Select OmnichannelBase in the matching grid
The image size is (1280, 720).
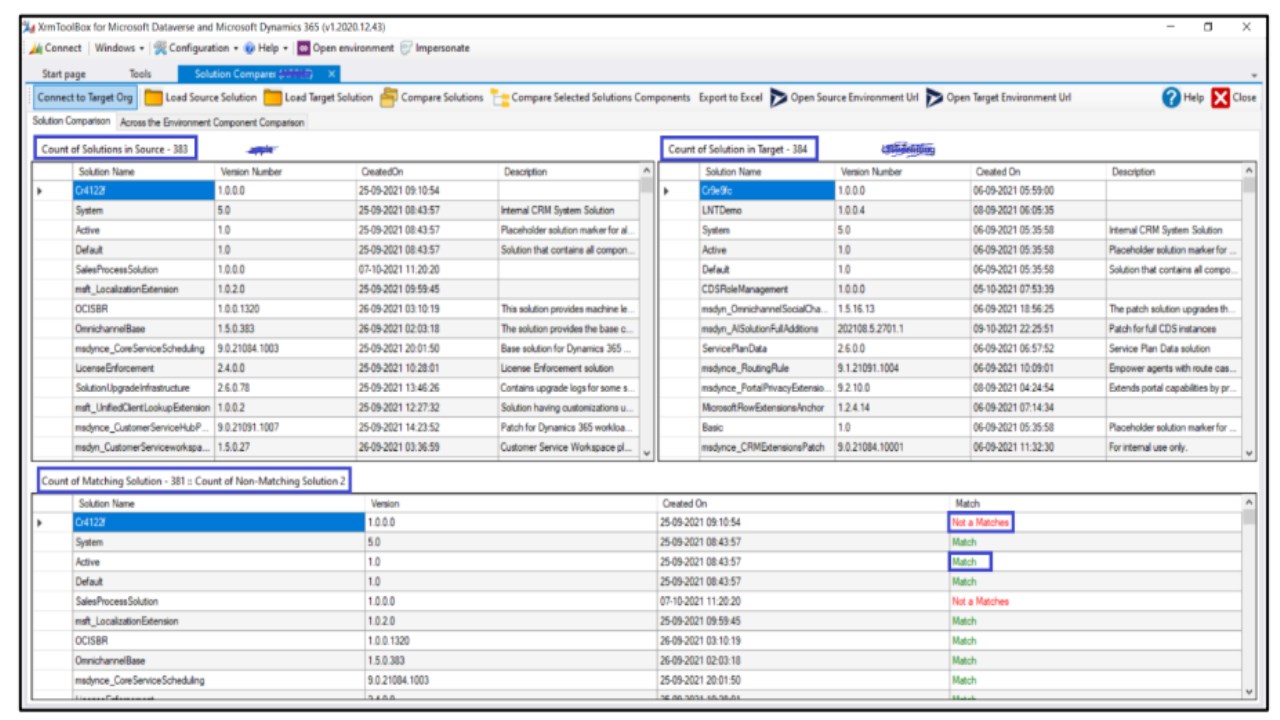click(x=219, y=661)
